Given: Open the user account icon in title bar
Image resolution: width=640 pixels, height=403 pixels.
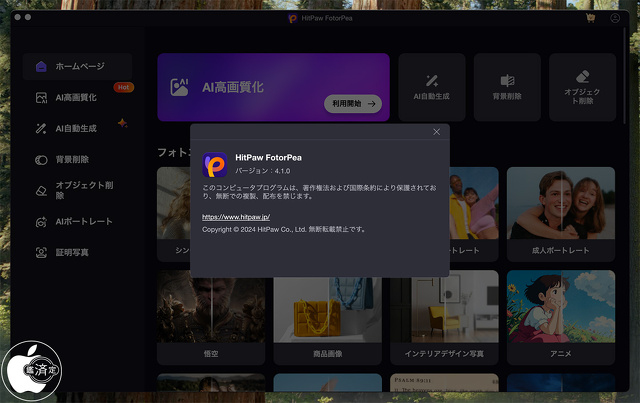Looking at the screenshot, I should (615, 18).
